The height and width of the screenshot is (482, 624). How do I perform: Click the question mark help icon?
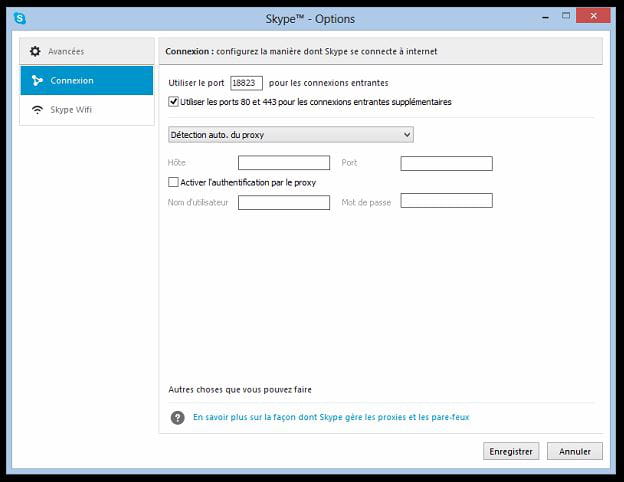(x=177, y=418)
